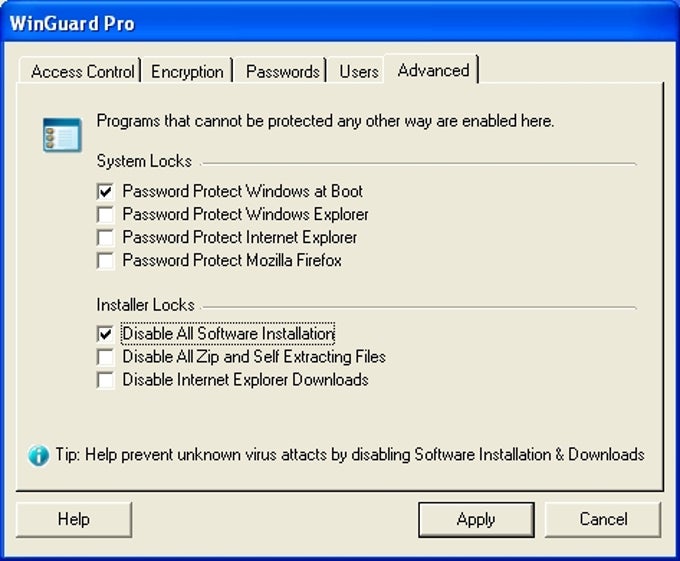Screen dimensions: 680x561
Task: Enable Disable All Zip and Self Extracting Files
Action: (x=105, y=357)
